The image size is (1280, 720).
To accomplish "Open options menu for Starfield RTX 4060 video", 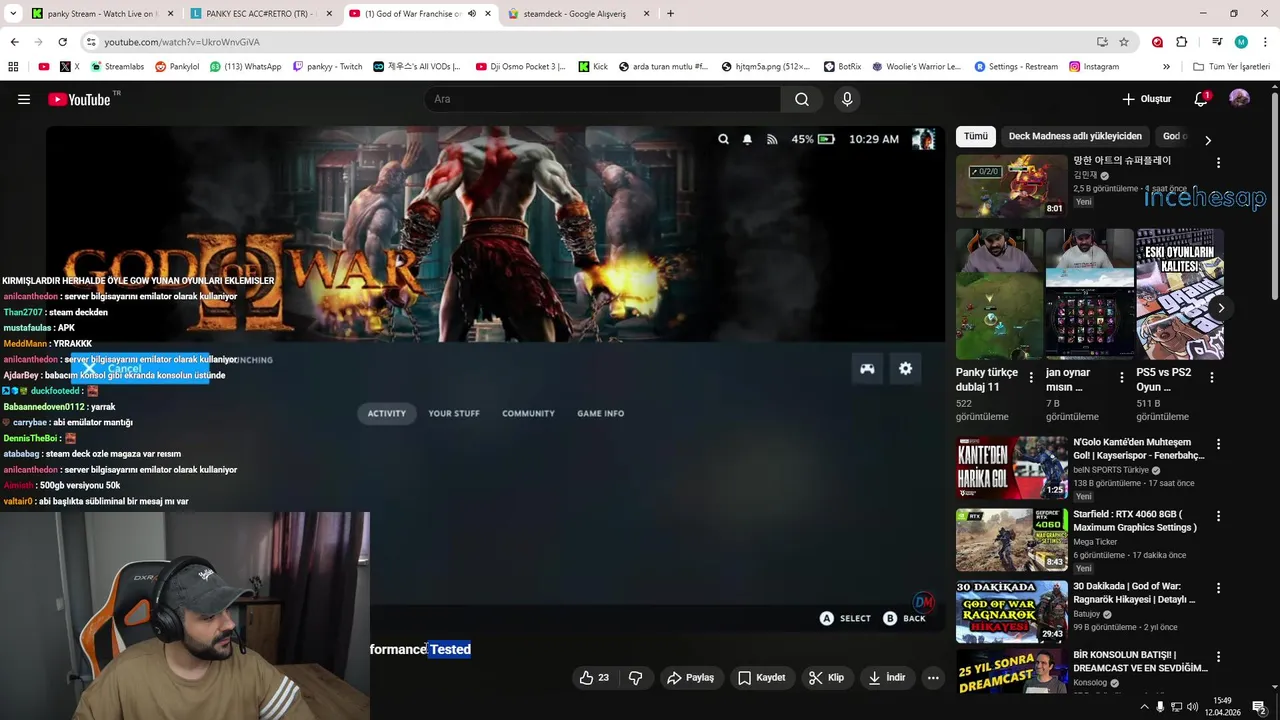I will coord(1218,516).
